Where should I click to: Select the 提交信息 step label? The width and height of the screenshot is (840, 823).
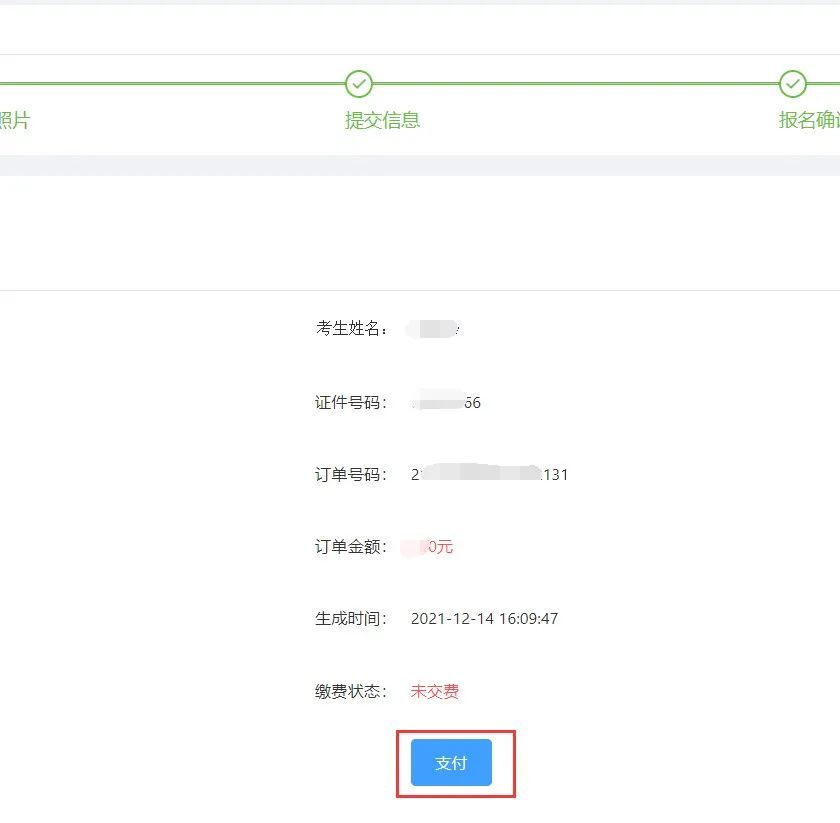pos(382,121)
